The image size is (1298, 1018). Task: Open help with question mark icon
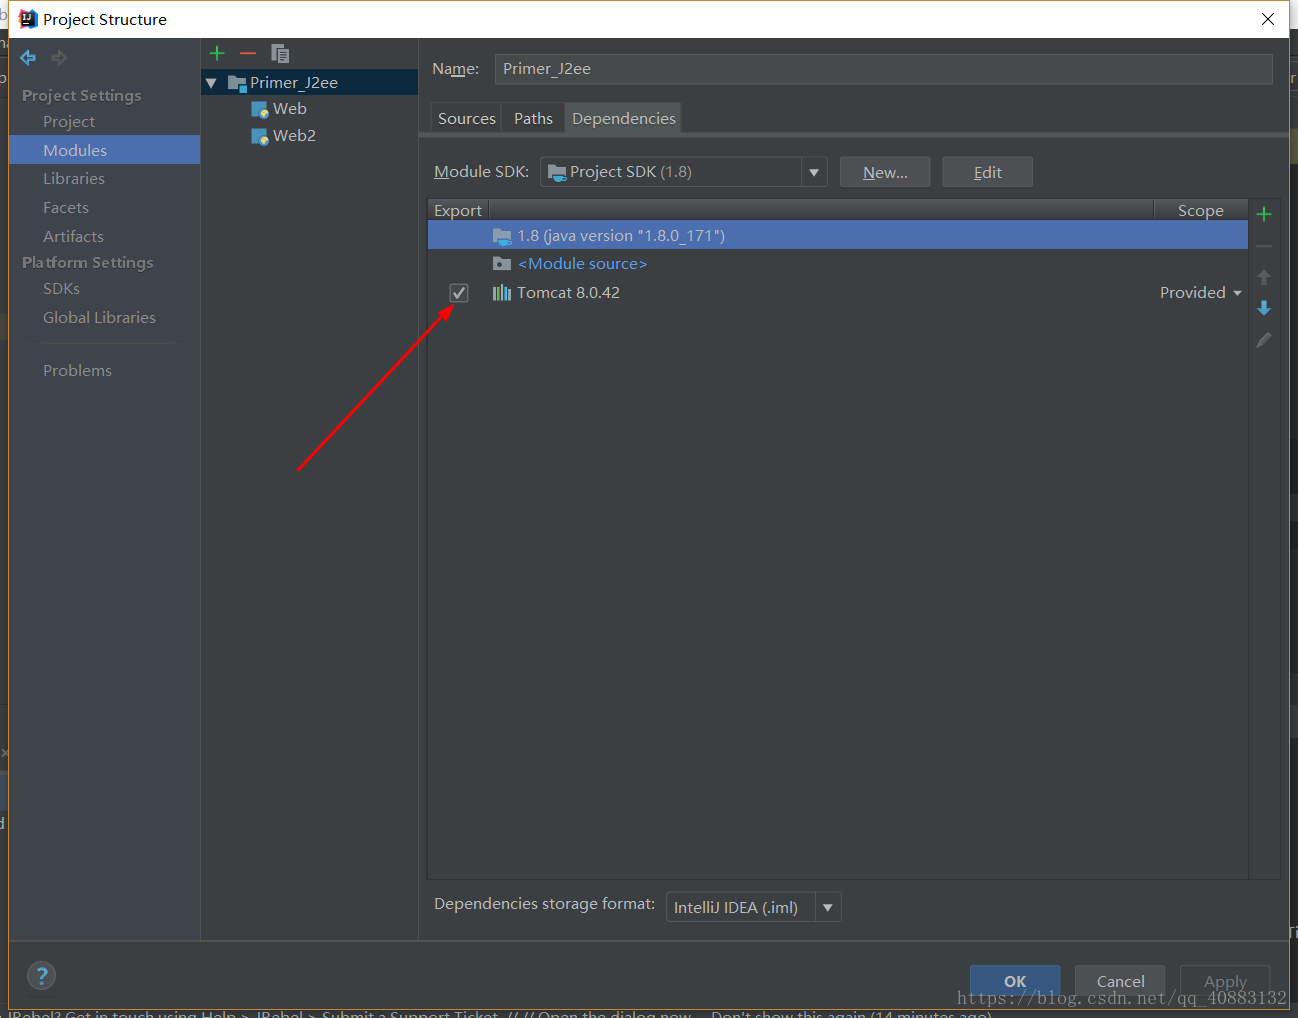click(41, 976)
